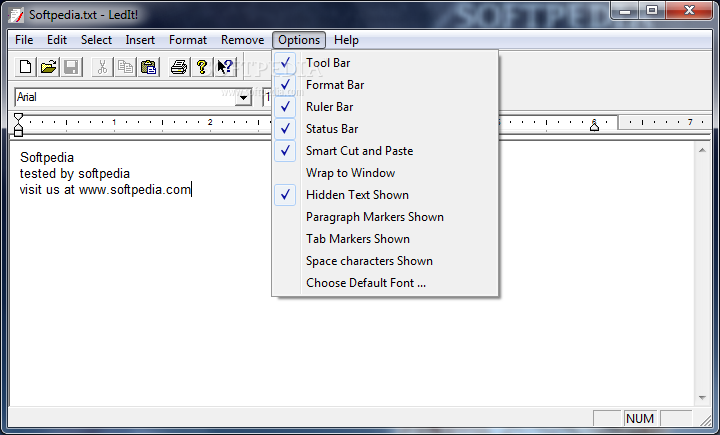This screenshot has width=720, height=435.
Task: Click the Open file folder icon
Action: [49, 67]
